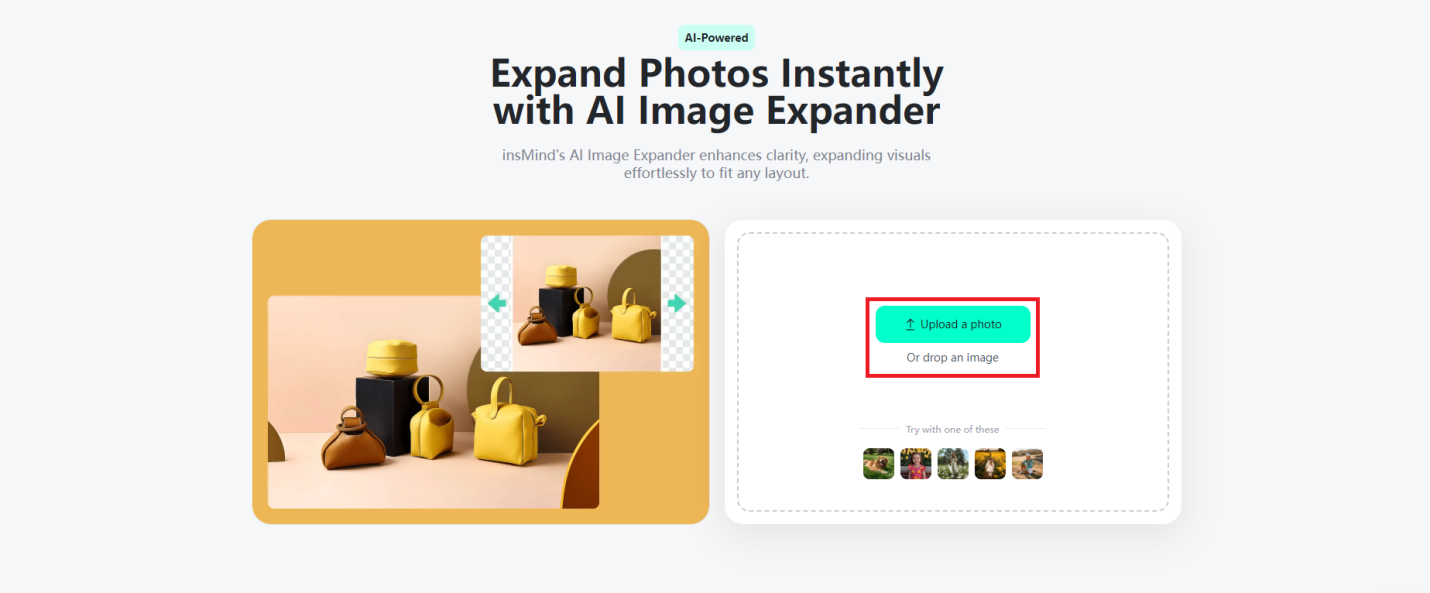Viewport: 1430px width, 593px height.
Task: Click the green Upload a photo button
Action: pyautogui.click(x=952, y=324)
